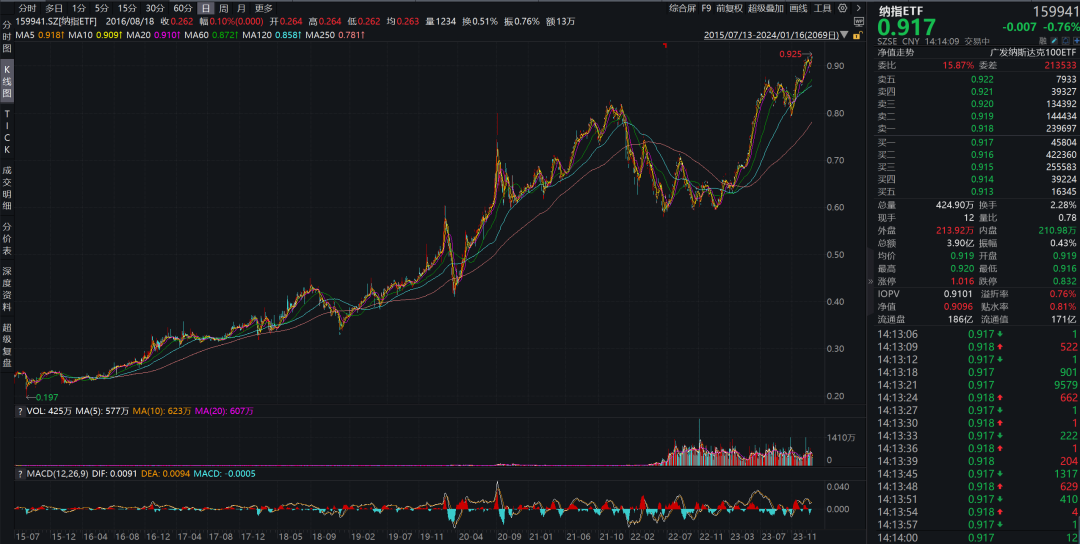
Task: Click the 融 margin trading icon
Action: 1043,41
